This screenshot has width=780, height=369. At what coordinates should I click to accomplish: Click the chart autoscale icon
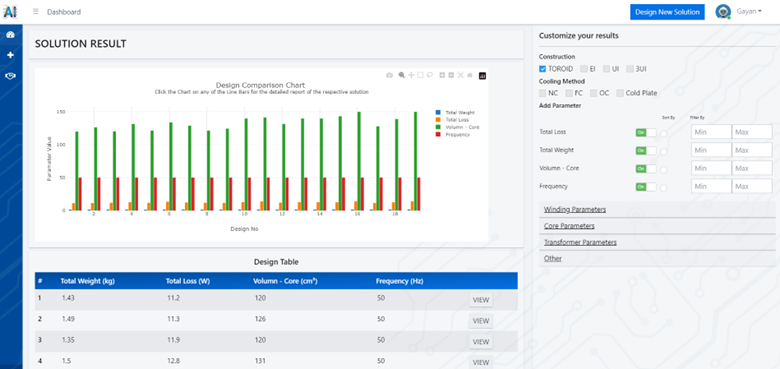point(460,75)
